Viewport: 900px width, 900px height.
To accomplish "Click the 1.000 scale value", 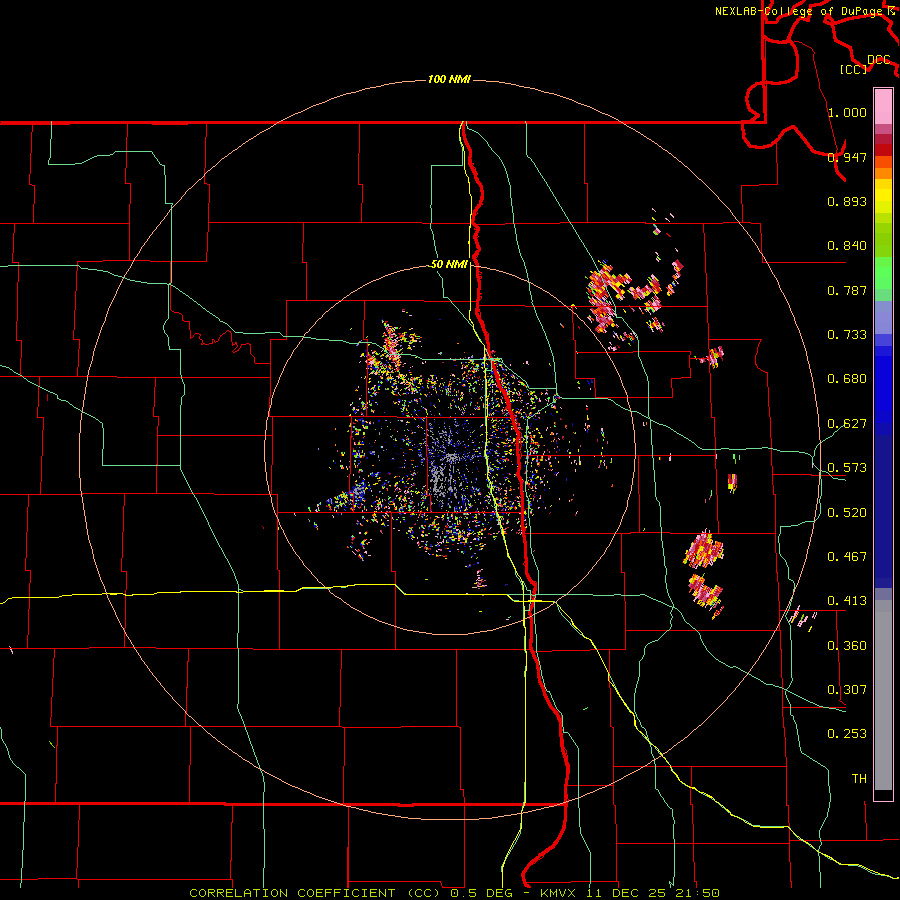I will point(847,112).
